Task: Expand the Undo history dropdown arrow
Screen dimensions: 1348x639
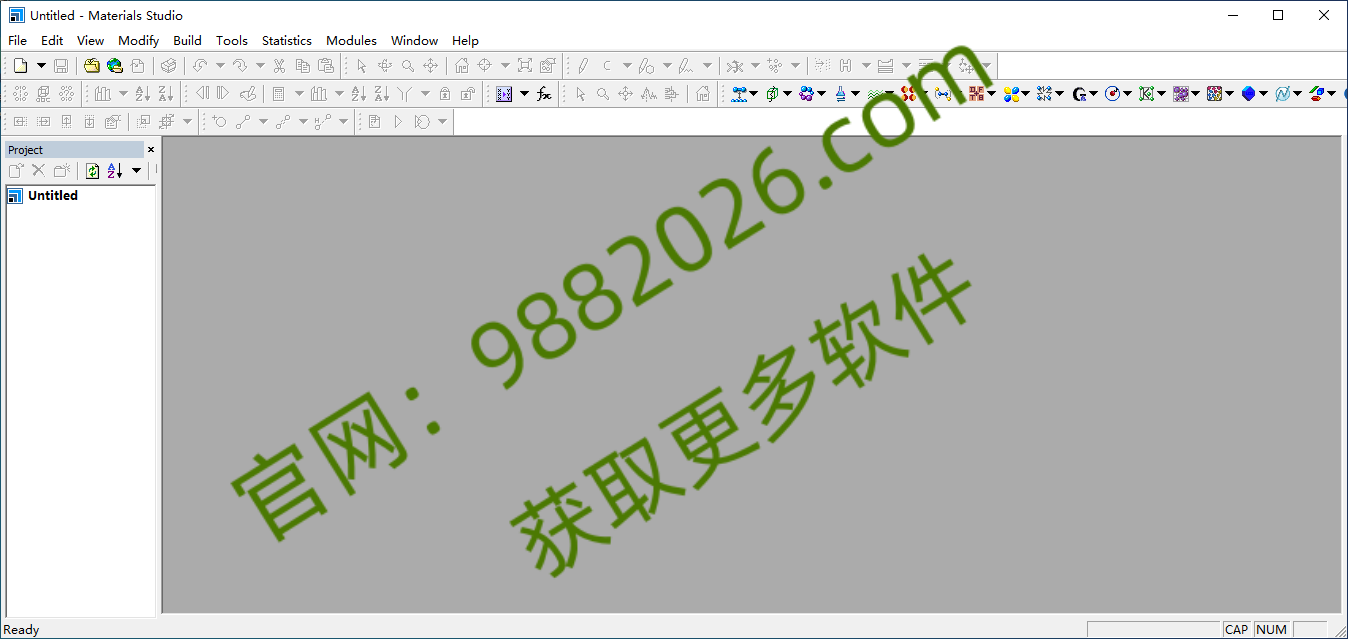Action: click(220, 66)
